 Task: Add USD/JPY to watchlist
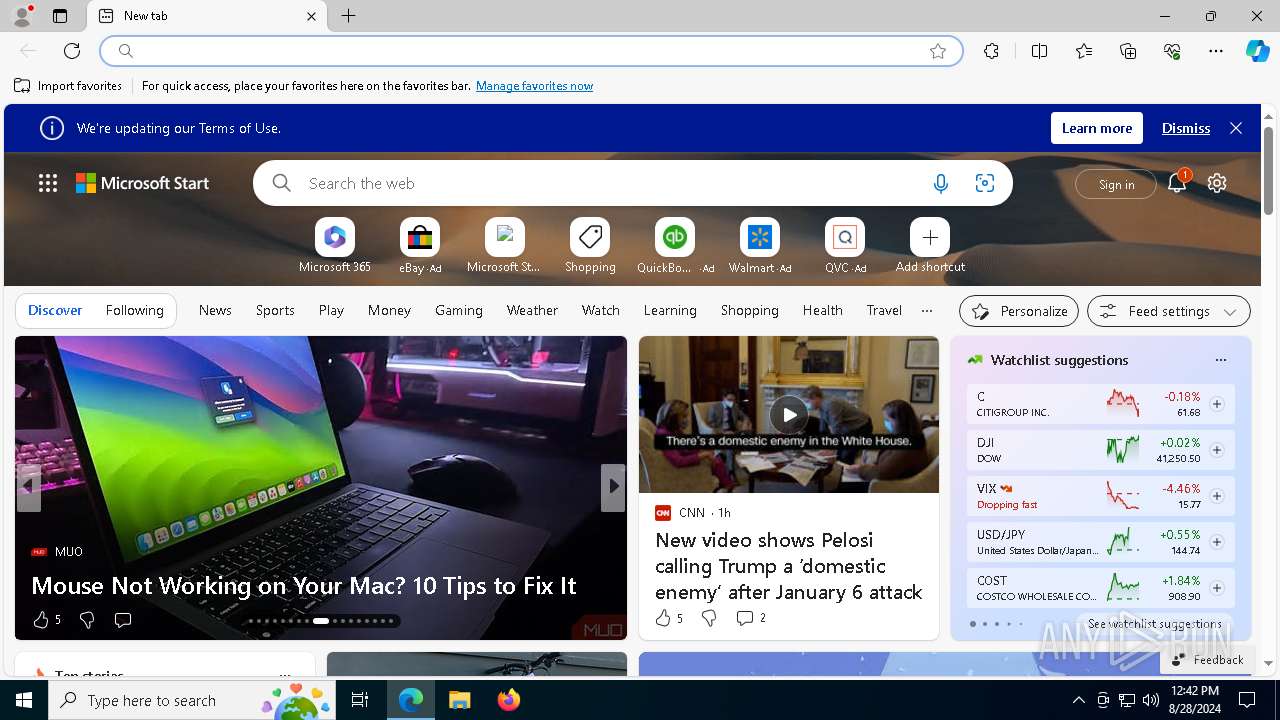[1217, 542]
